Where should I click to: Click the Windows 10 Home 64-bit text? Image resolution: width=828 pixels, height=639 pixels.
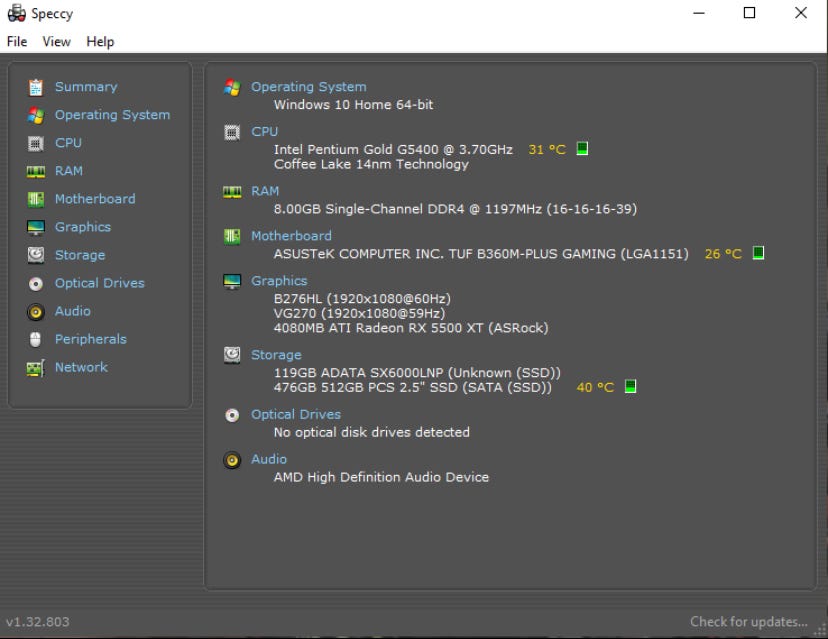[x=353, y=105]
